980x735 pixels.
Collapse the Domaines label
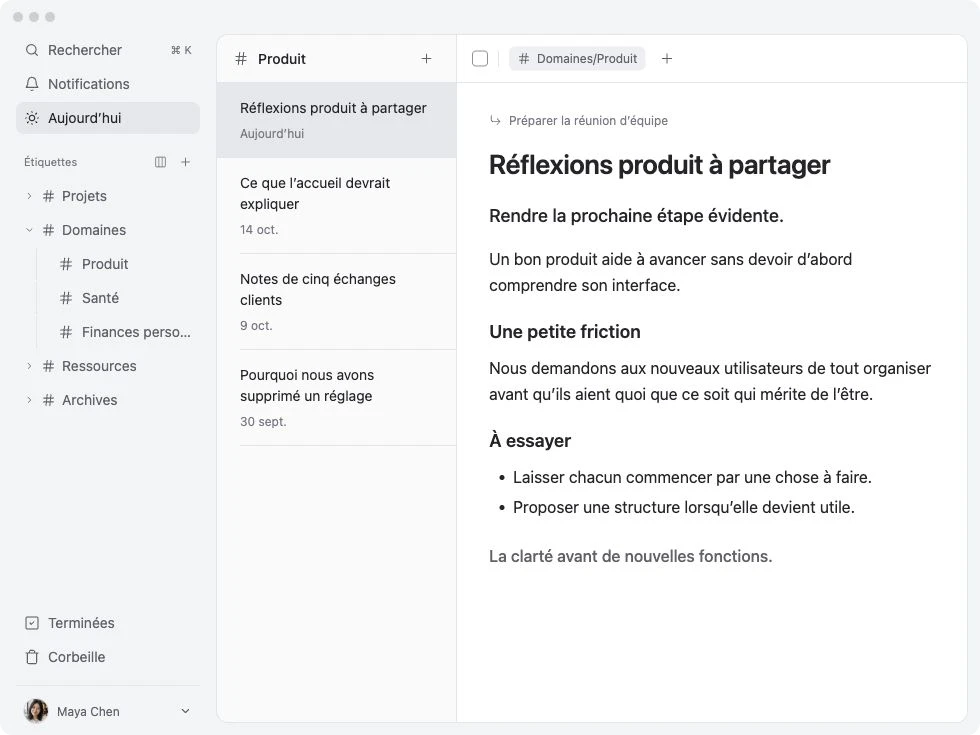pyautogui.click(x=29, y=230)
